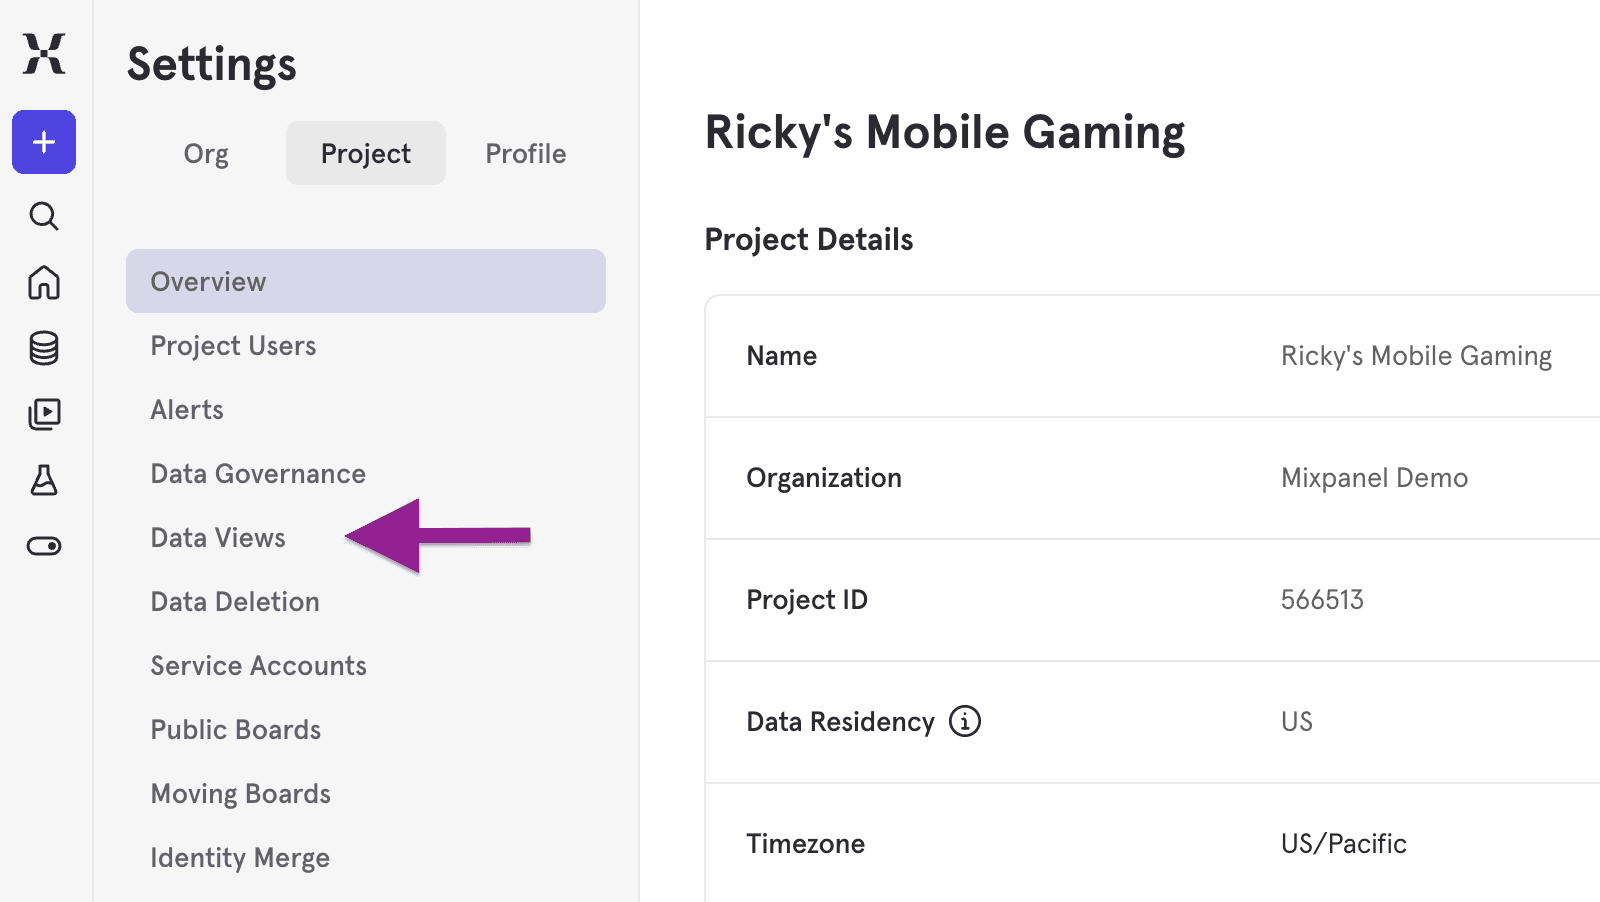Click the Data Management database icon
This screenshot has width=1600, height=902.
coord(43,348)
